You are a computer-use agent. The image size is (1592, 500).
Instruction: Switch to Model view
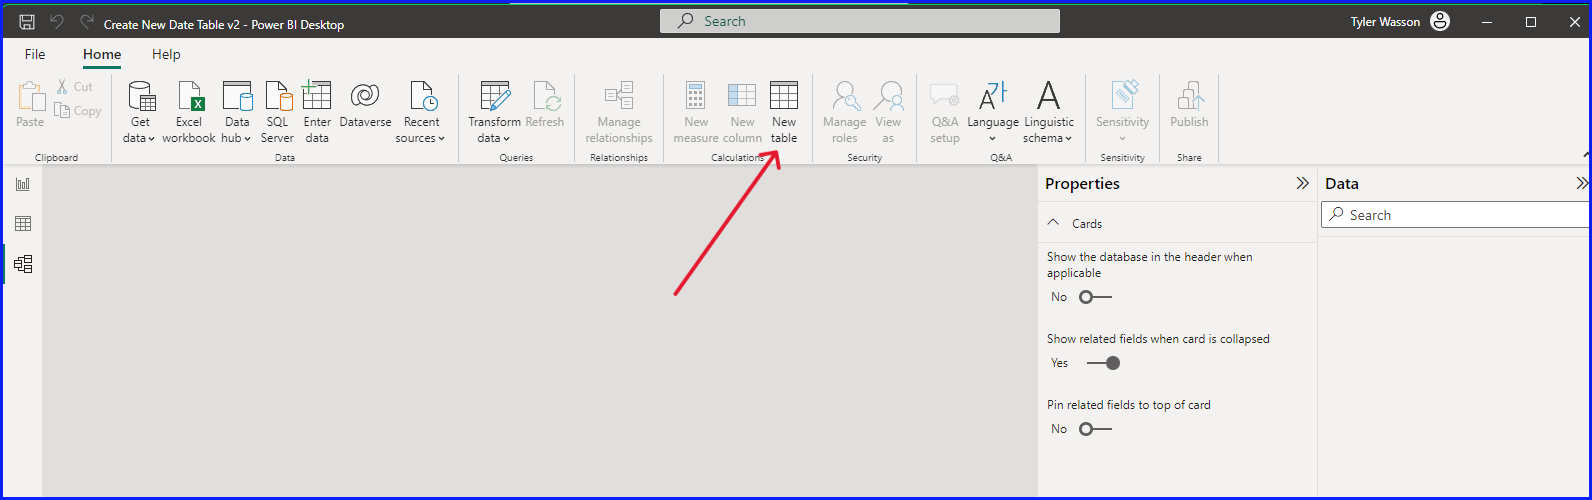22,264
